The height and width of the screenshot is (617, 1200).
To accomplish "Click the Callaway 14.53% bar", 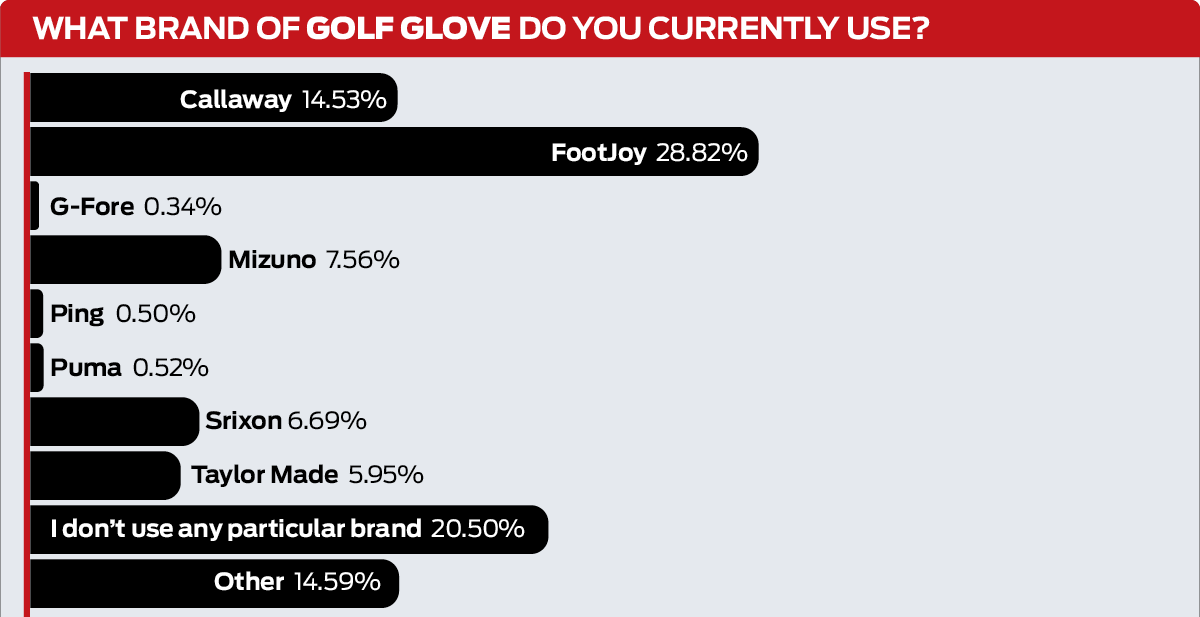I will coord(214,98).
